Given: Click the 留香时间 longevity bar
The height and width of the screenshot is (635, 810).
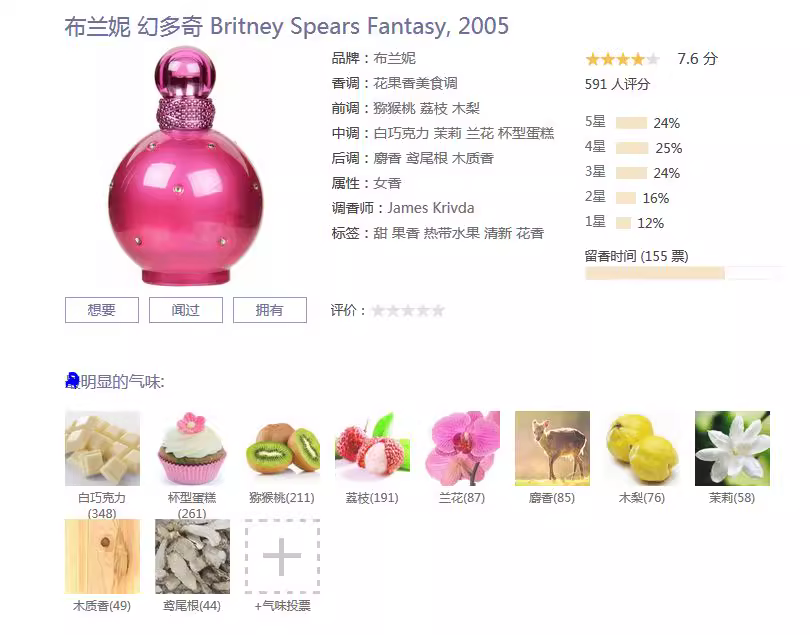Looking at the screenshot, I should tap(684, 273).
